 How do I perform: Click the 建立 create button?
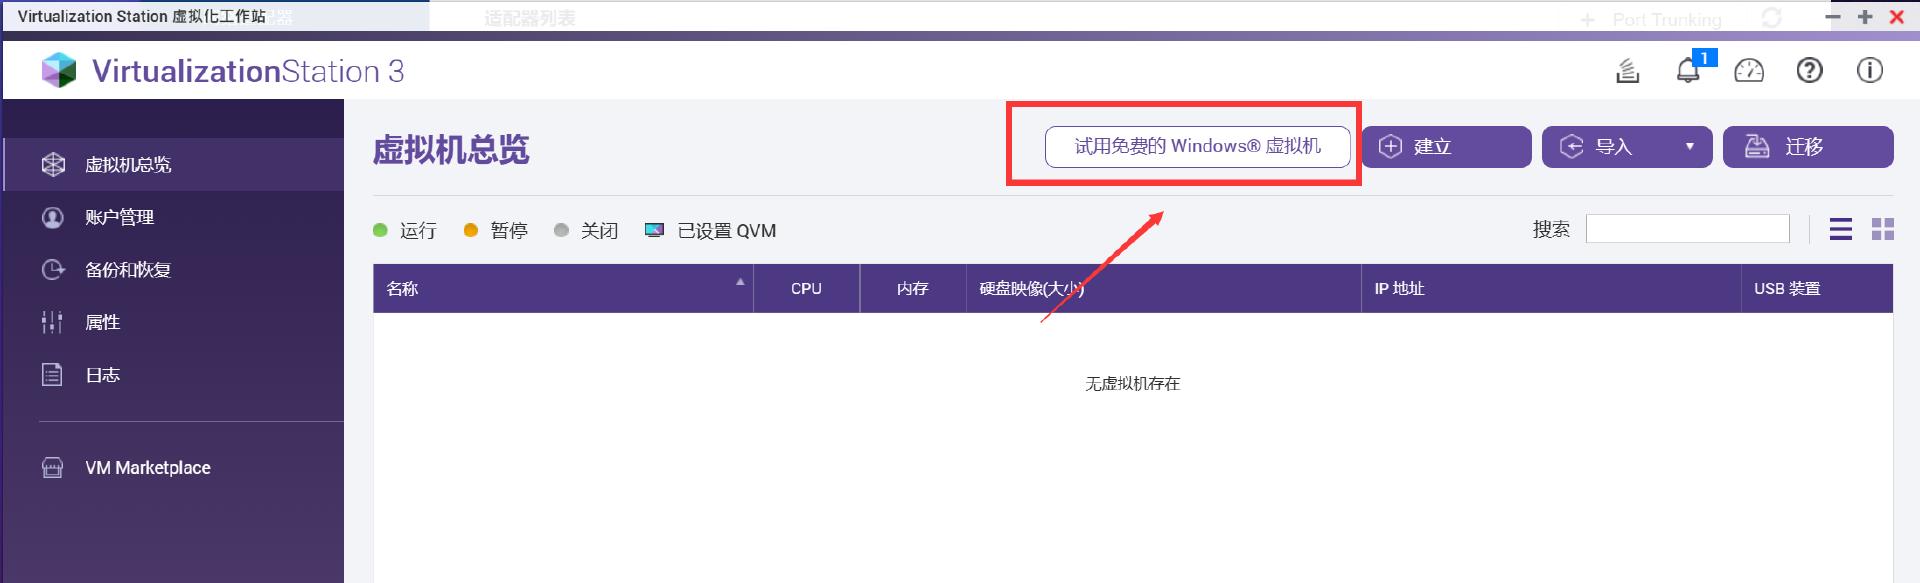point(1445,147)
